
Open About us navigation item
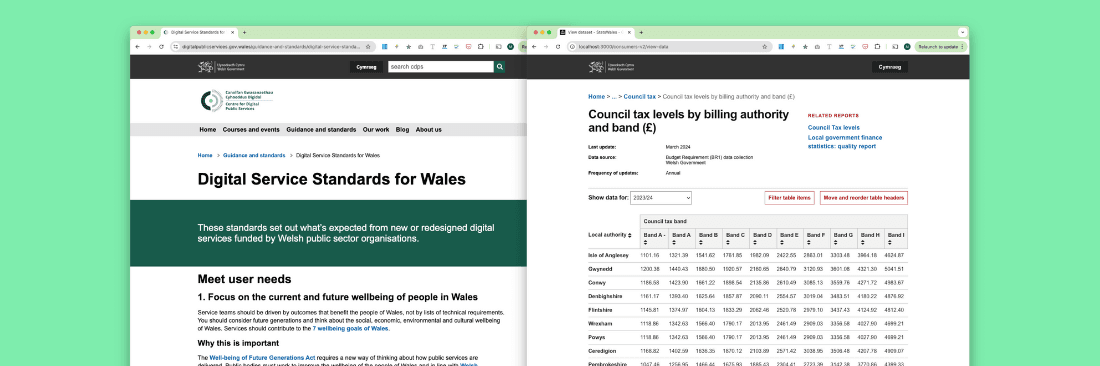pos(429,130)
